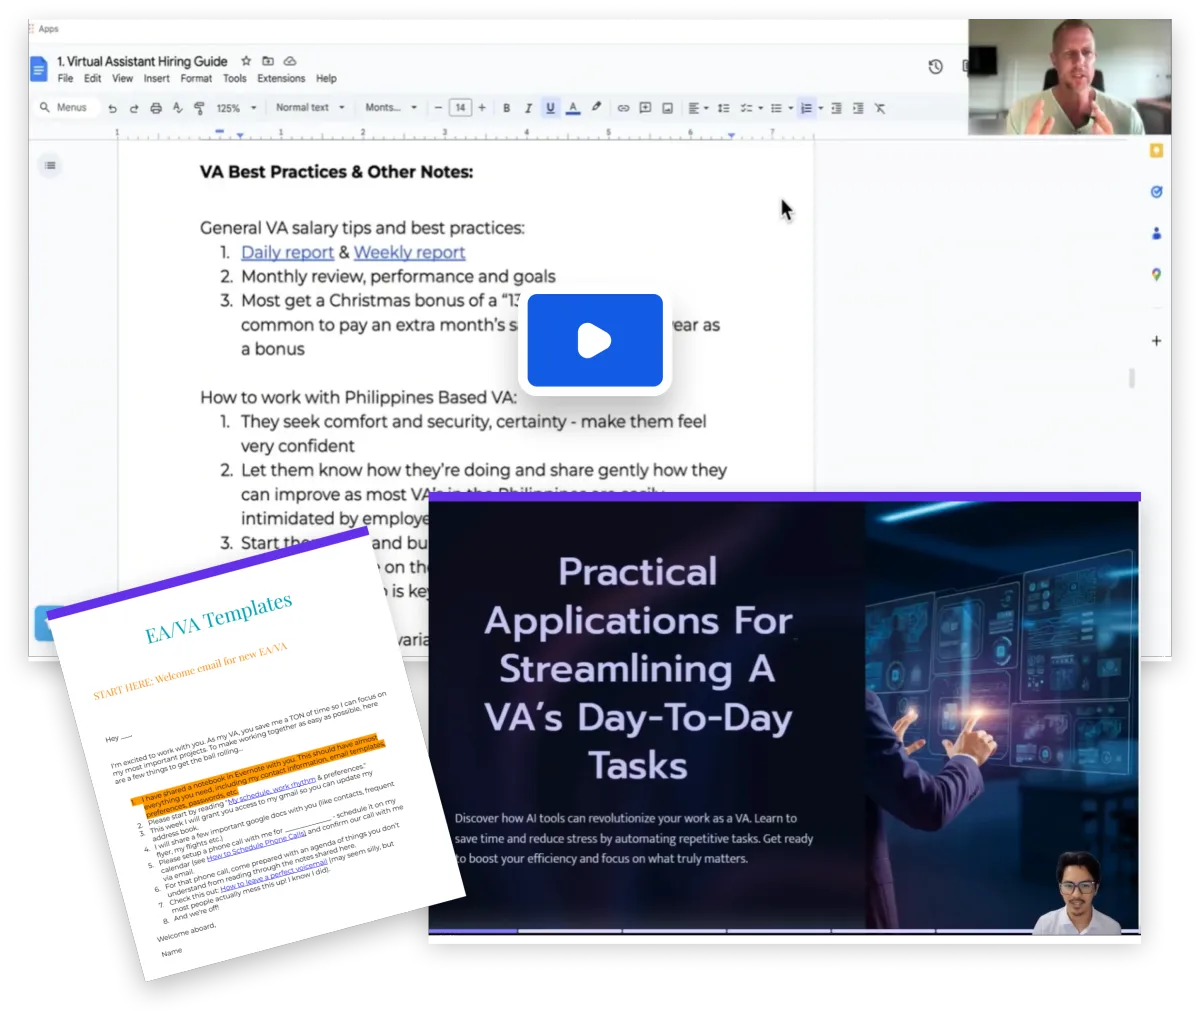Click the plus icon to get add-ons
1200x1020 pixels.
1156,341
